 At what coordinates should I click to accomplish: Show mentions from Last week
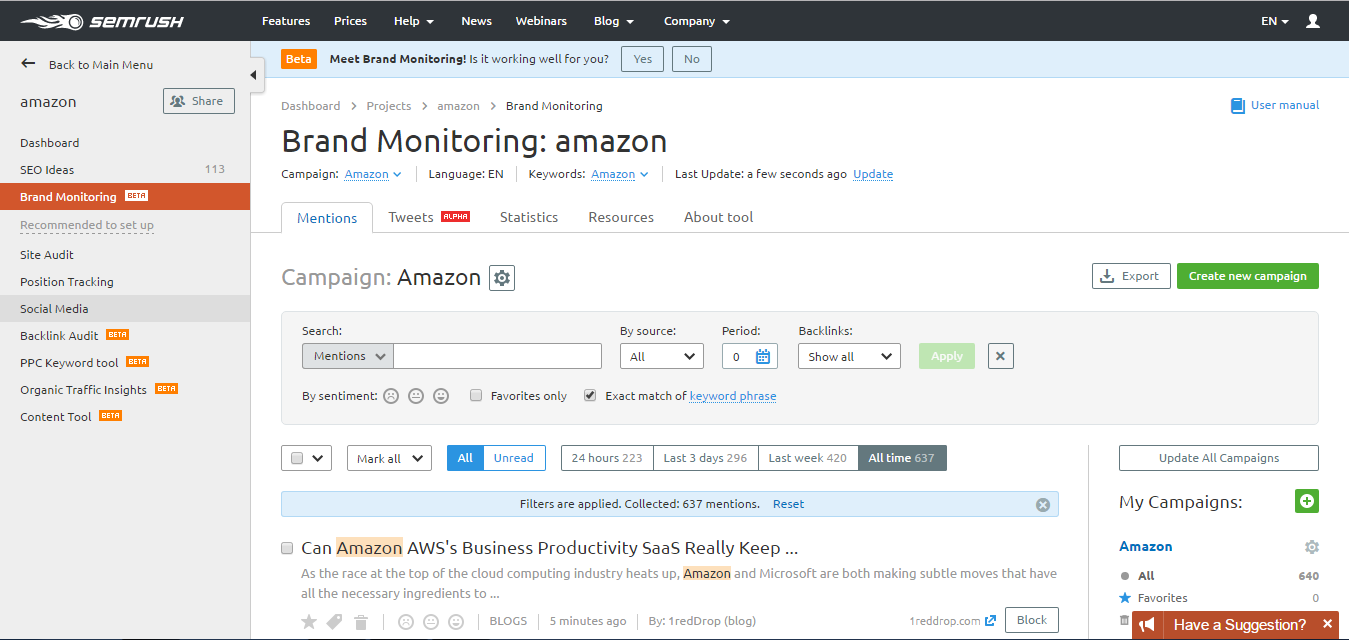click(807, 458)
